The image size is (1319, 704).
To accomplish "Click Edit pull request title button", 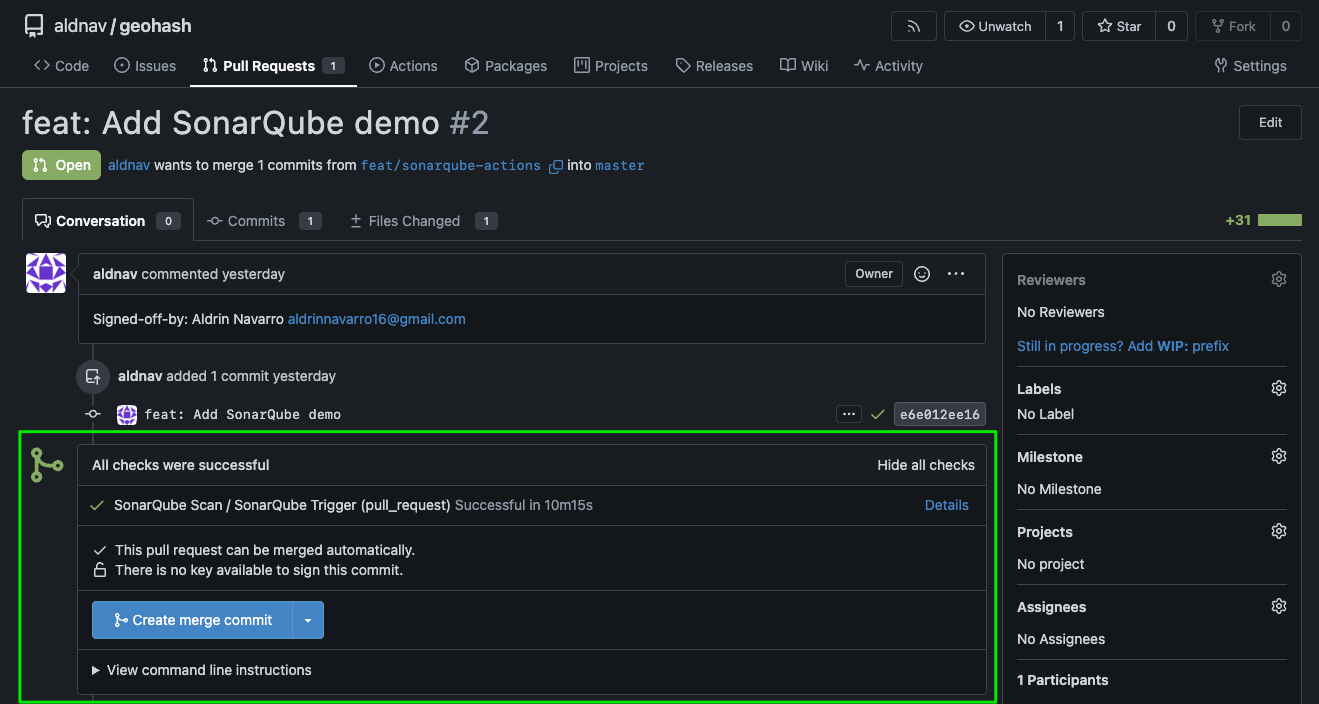I will (1270, 122).
